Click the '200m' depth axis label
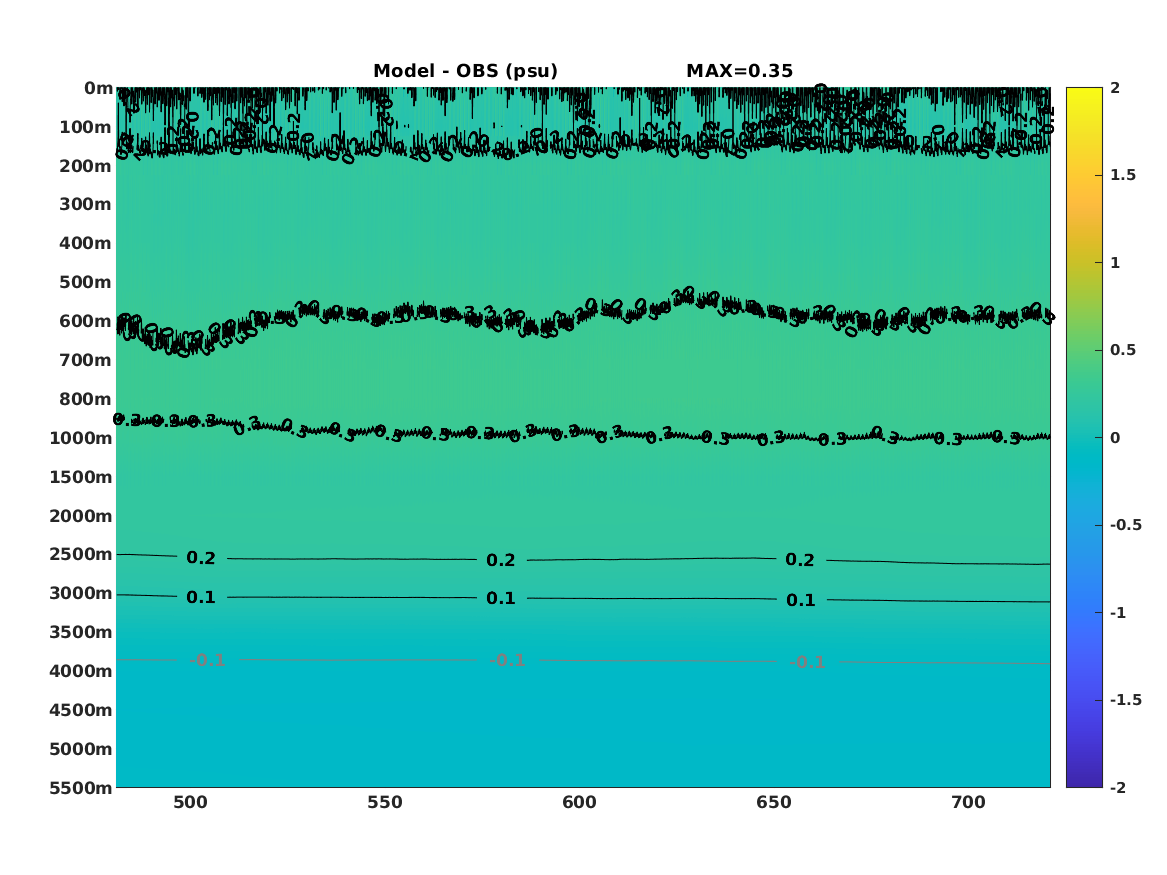 (86, 166)
